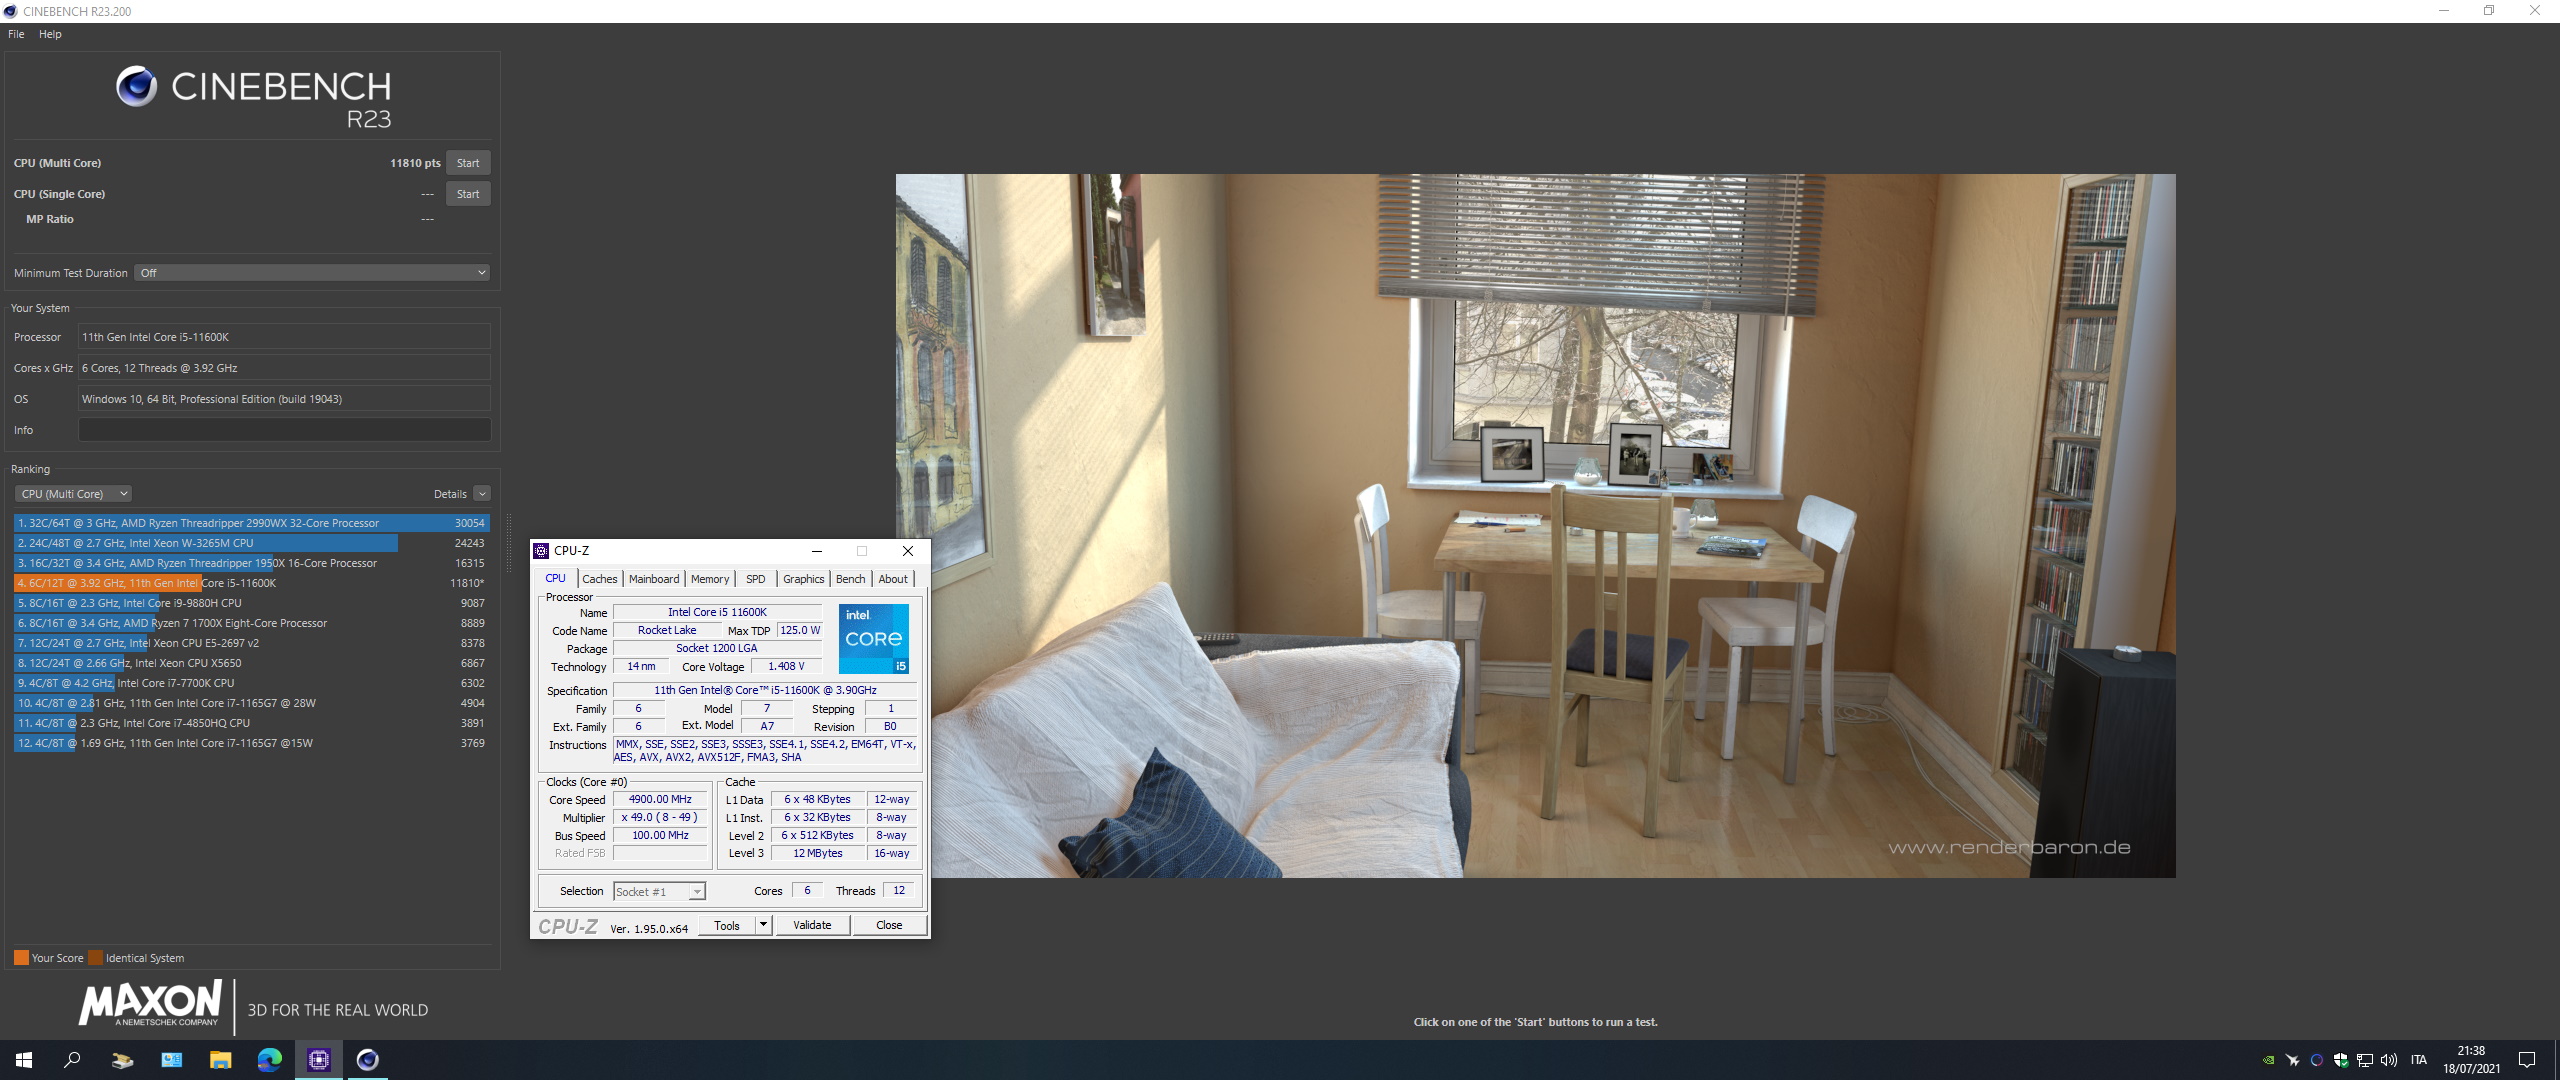Open the notification center icon
The width and height of the screenshot is (2560, 1080).
(x=2527, y=1060)
